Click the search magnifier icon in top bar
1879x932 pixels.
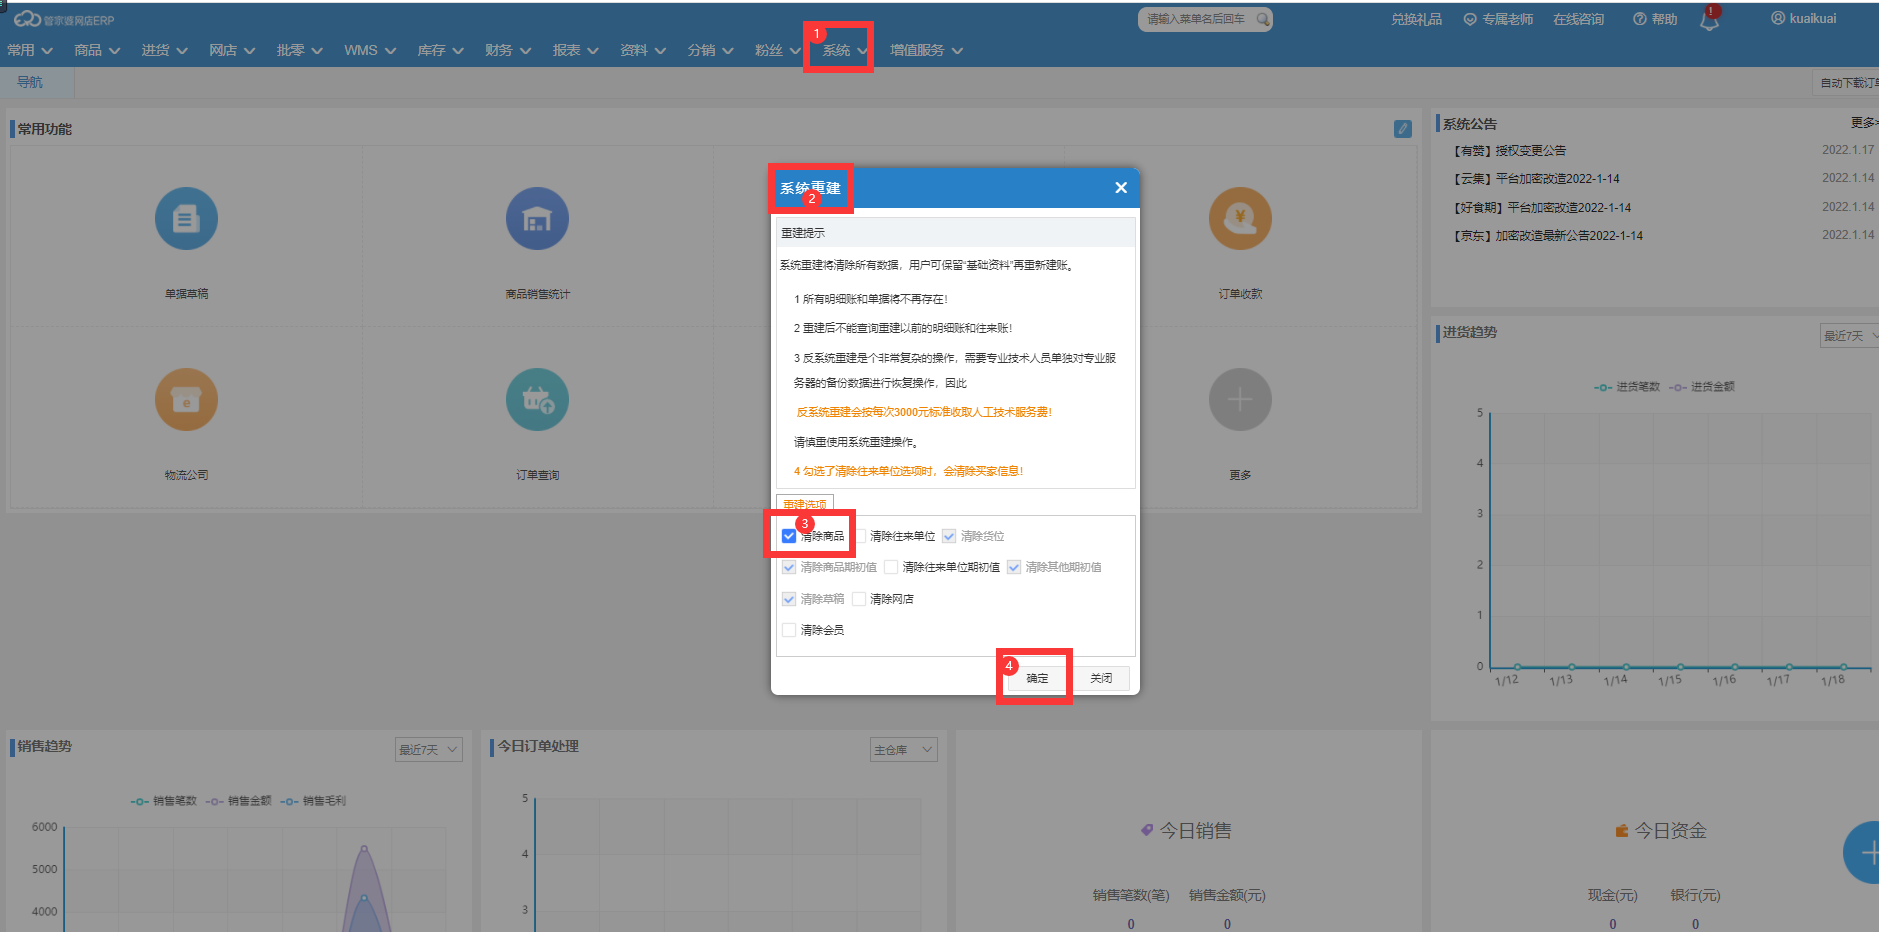pyautogui.click(x=1263, y=19)
